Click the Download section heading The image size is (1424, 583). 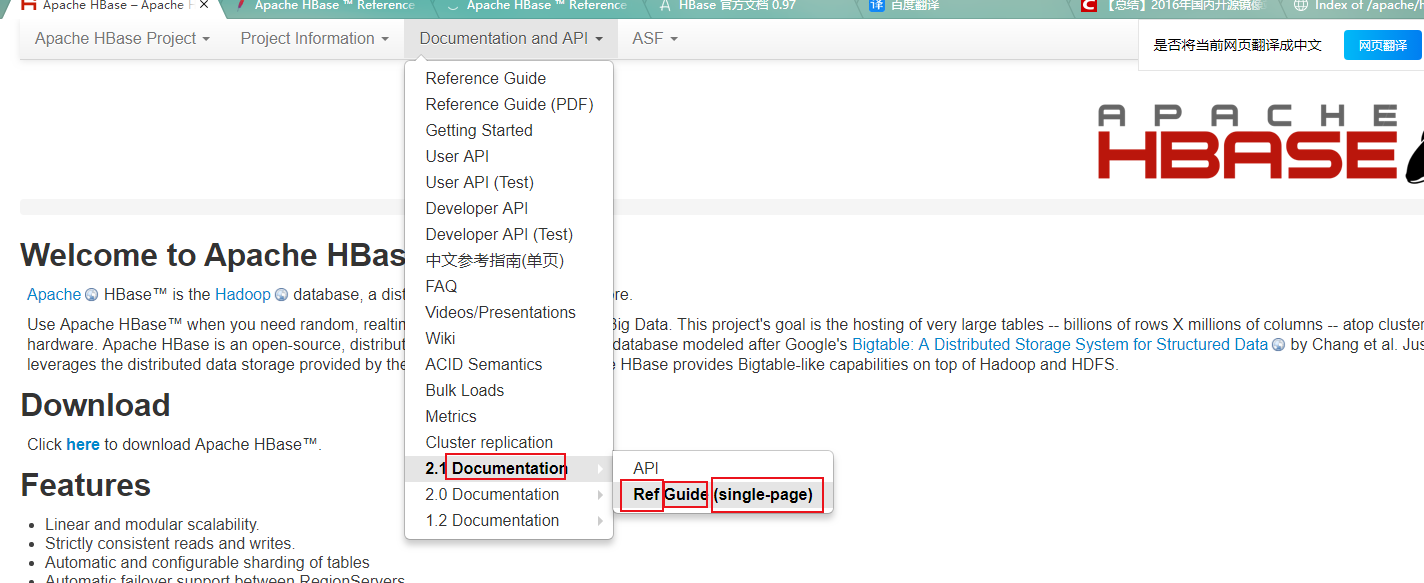click(96, 405)
